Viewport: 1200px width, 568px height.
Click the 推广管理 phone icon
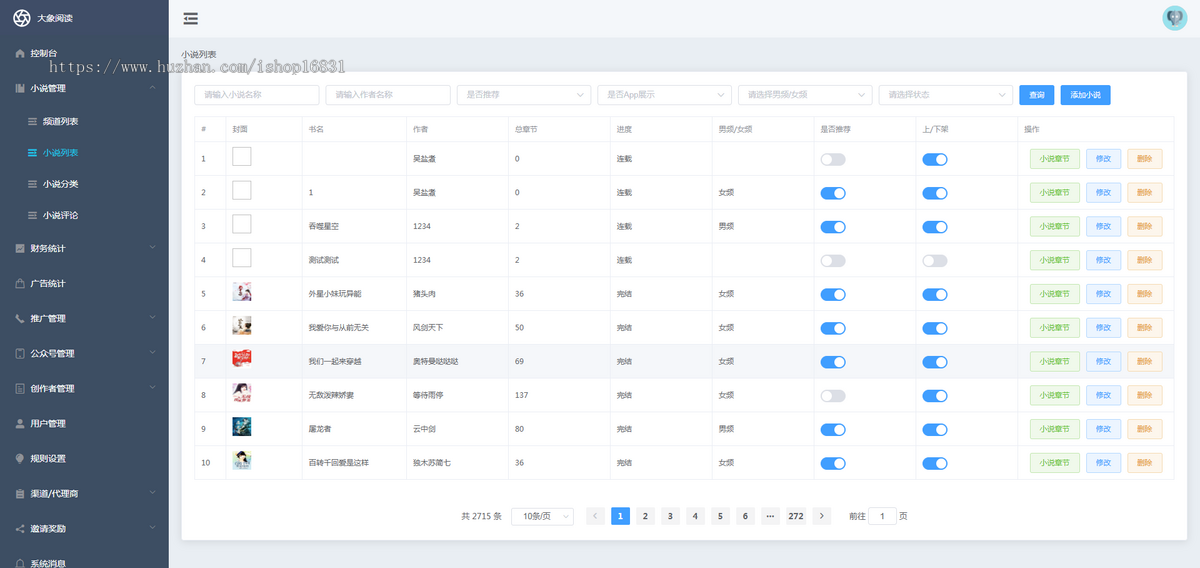(20, 318)
